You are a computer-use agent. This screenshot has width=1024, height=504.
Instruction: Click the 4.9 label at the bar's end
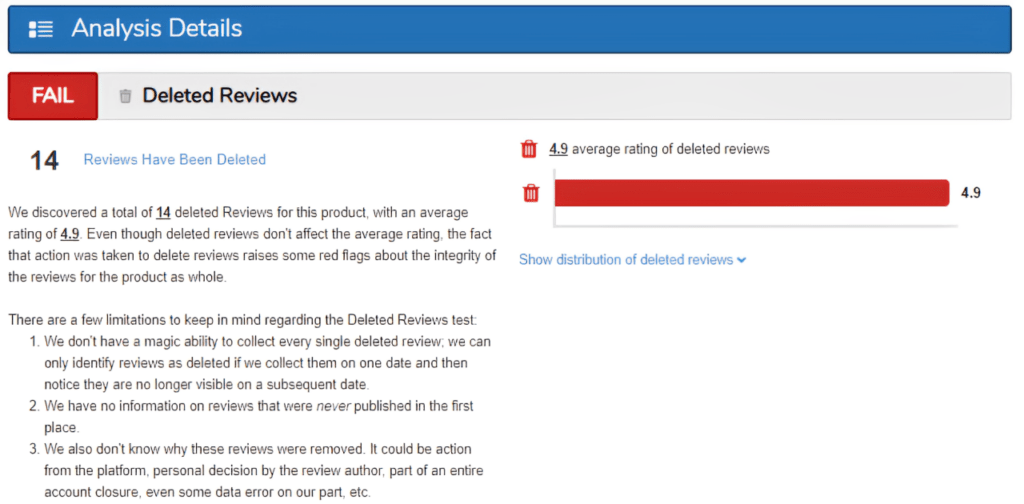point(970,193)
